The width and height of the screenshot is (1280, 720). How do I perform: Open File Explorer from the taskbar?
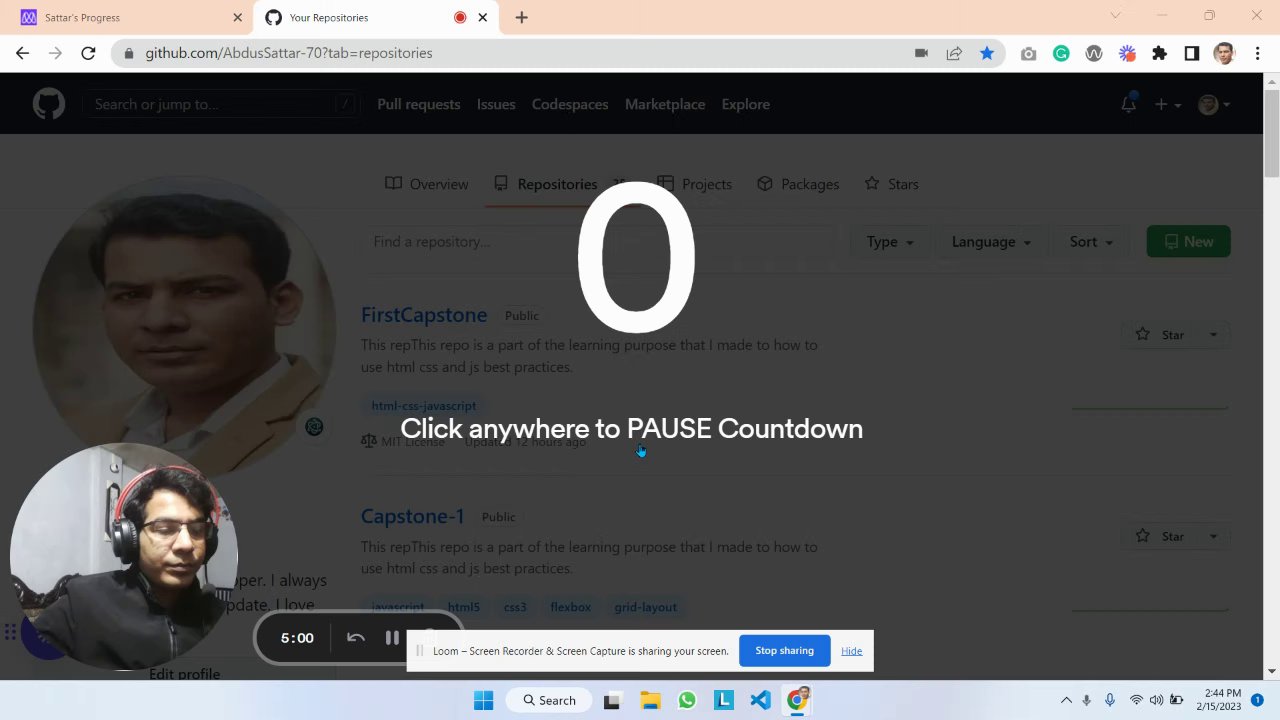[x=650, y=700]
